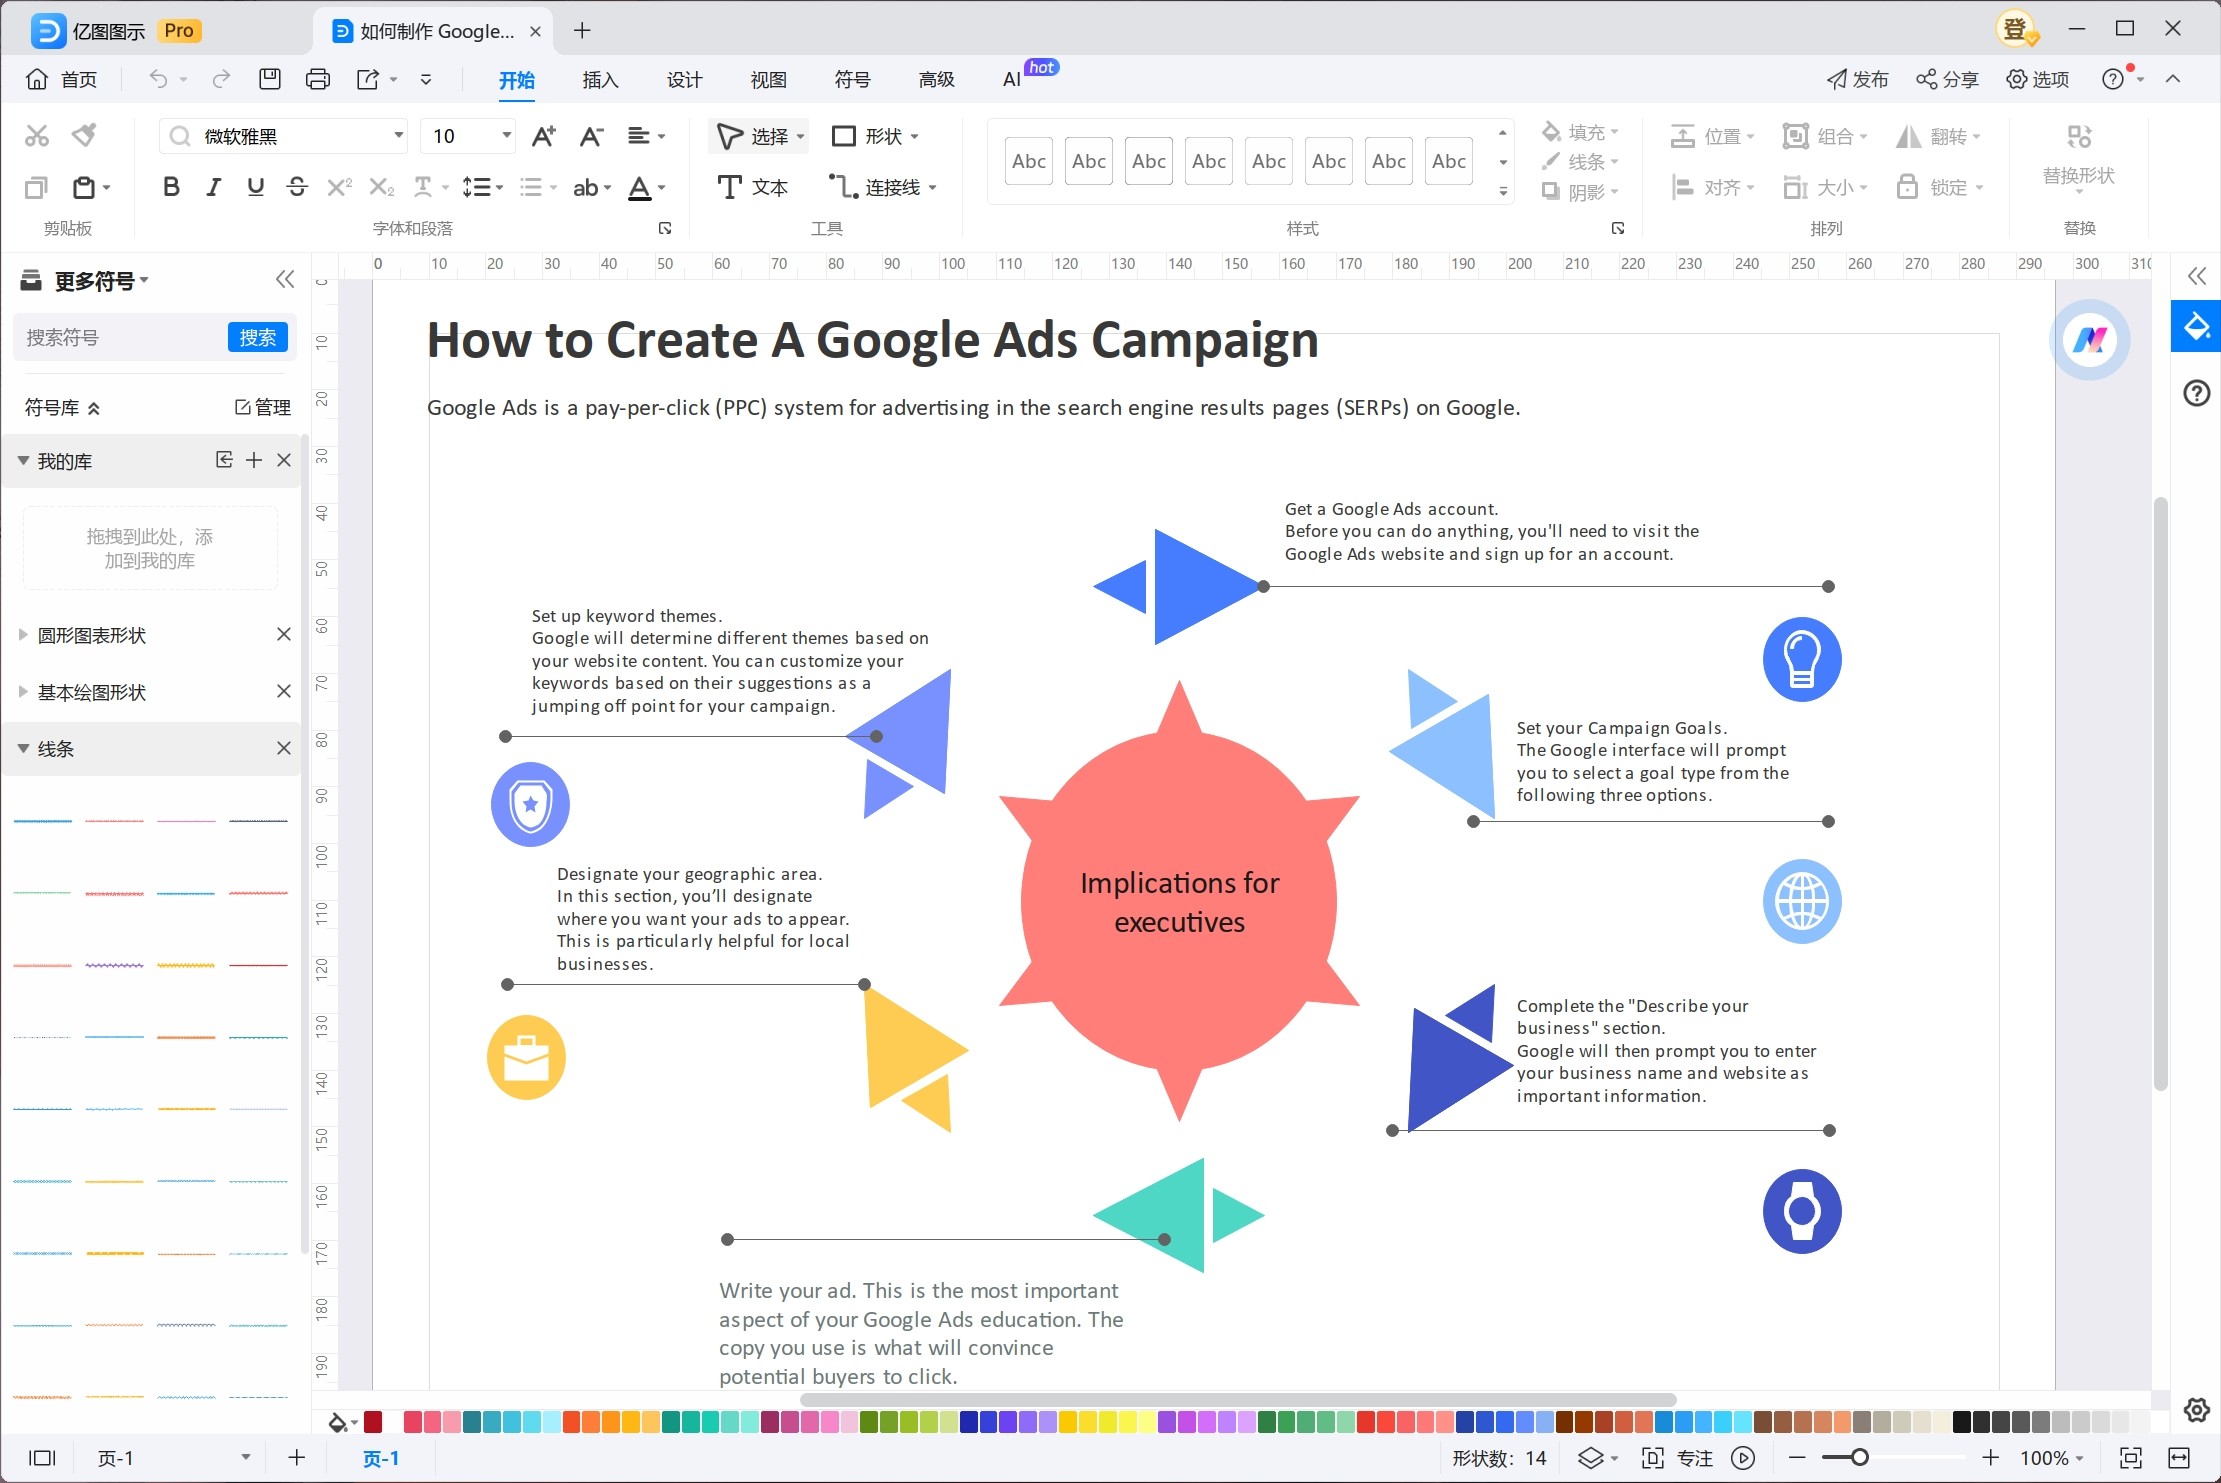The height and width of the screenshot is (1483, 2221).
Task: Click the Replace Shape icon
Action: 2079,136
